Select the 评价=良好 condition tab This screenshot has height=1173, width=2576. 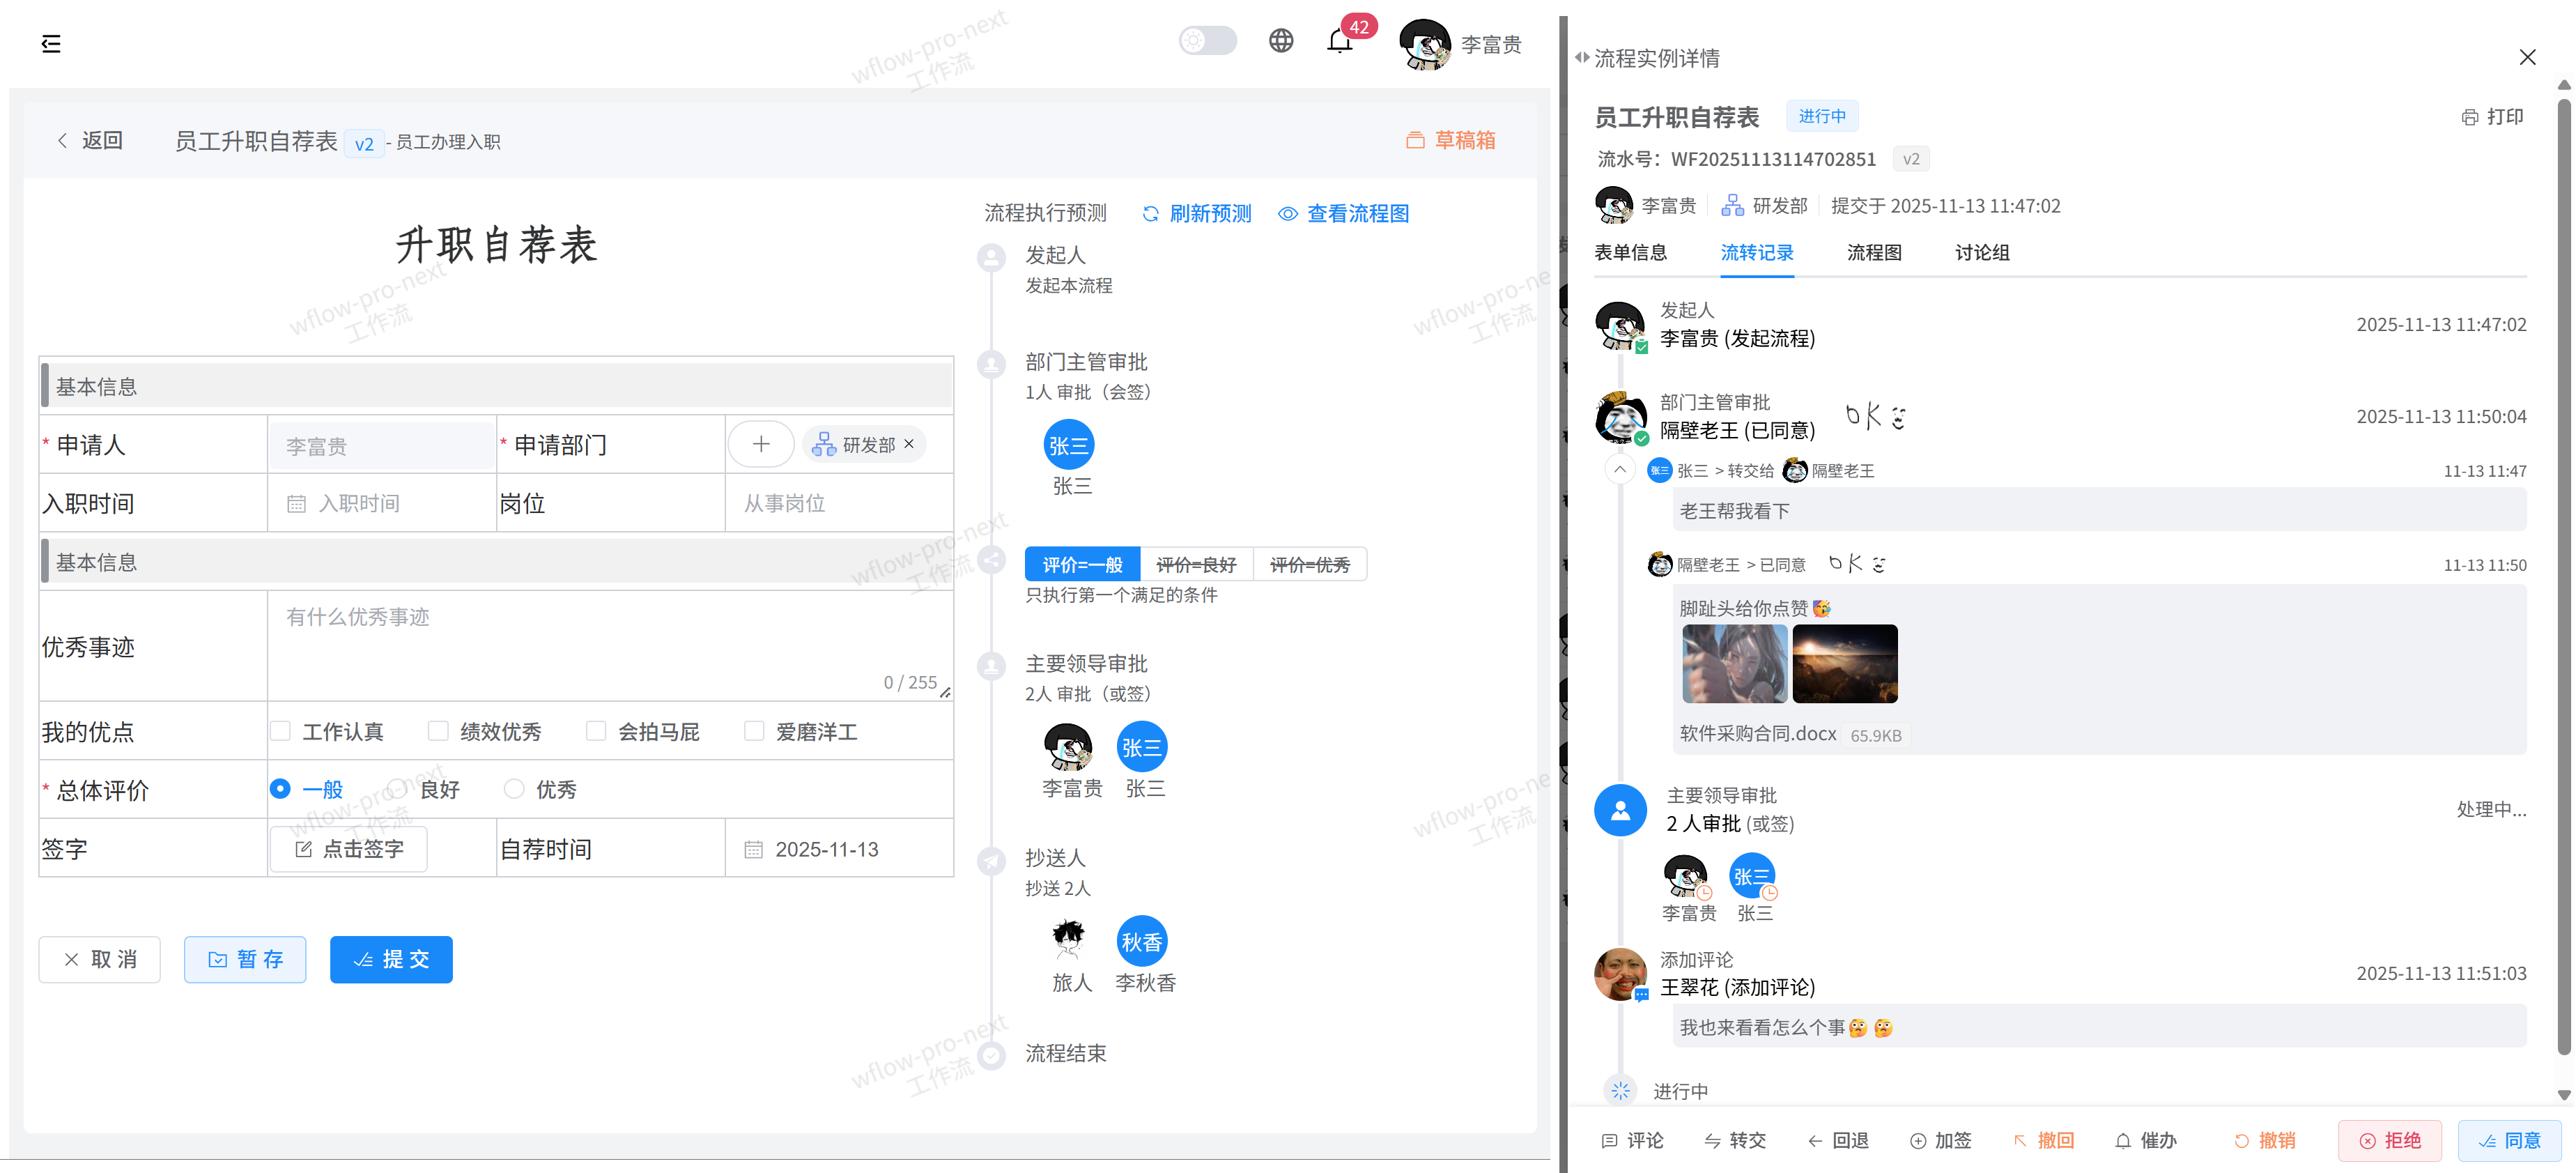pos(1196,565)
